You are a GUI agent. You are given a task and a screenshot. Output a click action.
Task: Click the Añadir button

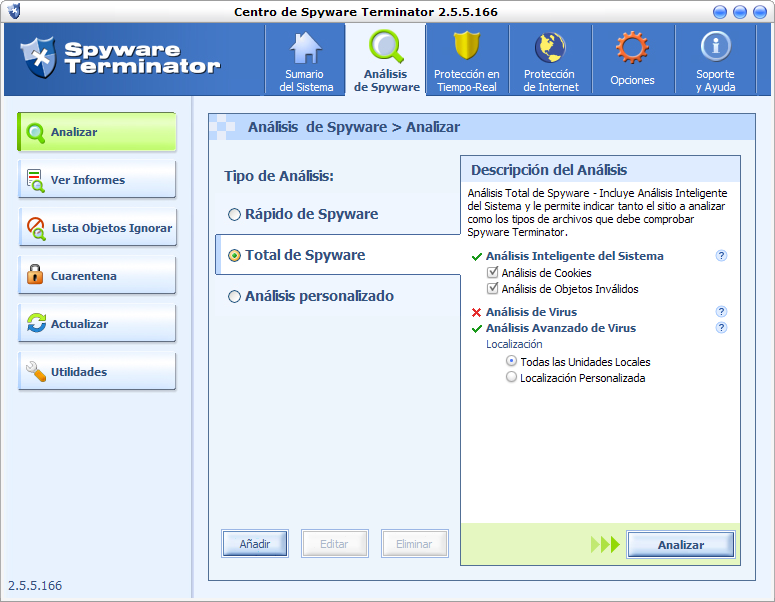255,544
